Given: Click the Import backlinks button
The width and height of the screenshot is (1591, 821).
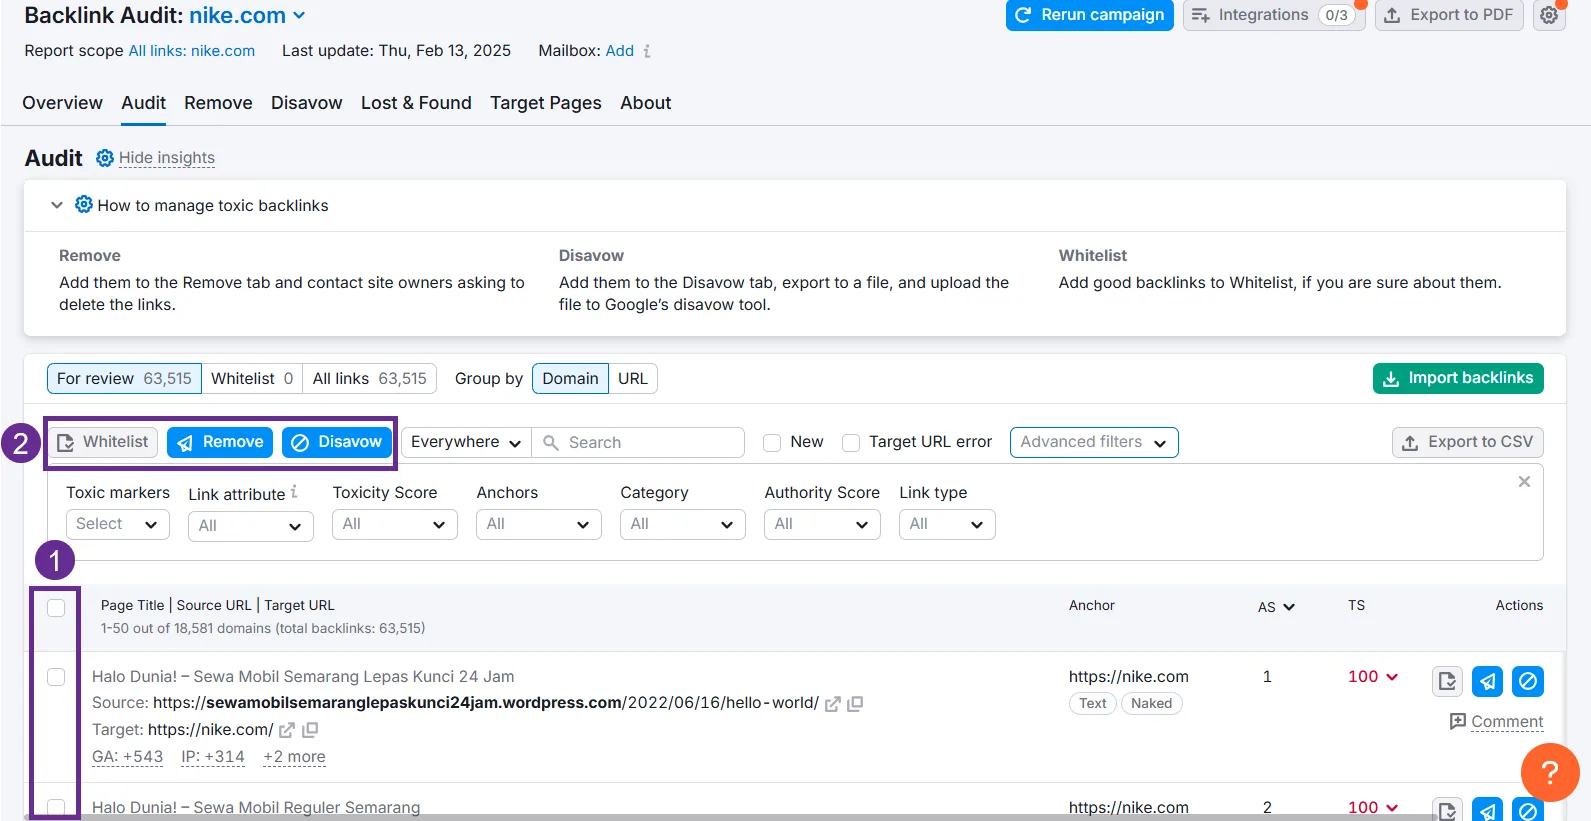Looking at the screenshot, I should [x=1458, y=378].
